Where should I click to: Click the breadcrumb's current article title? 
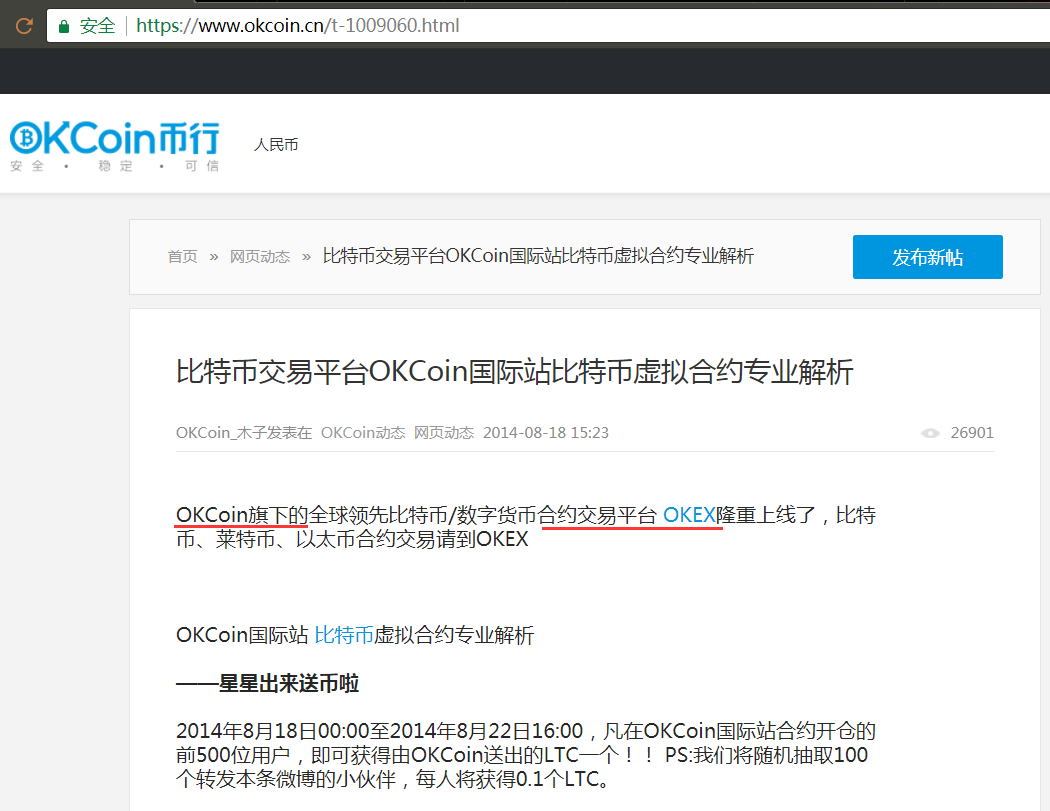click(x=538, y=256)
